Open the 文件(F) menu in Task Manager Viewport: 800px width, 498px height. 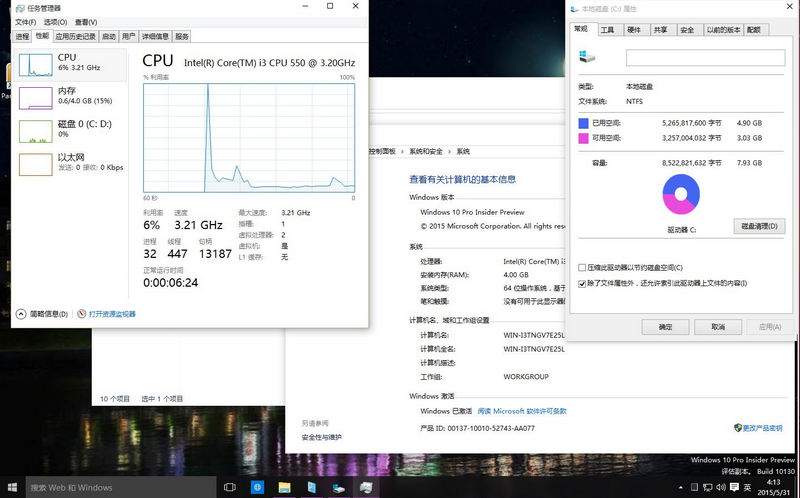[26, 22]
